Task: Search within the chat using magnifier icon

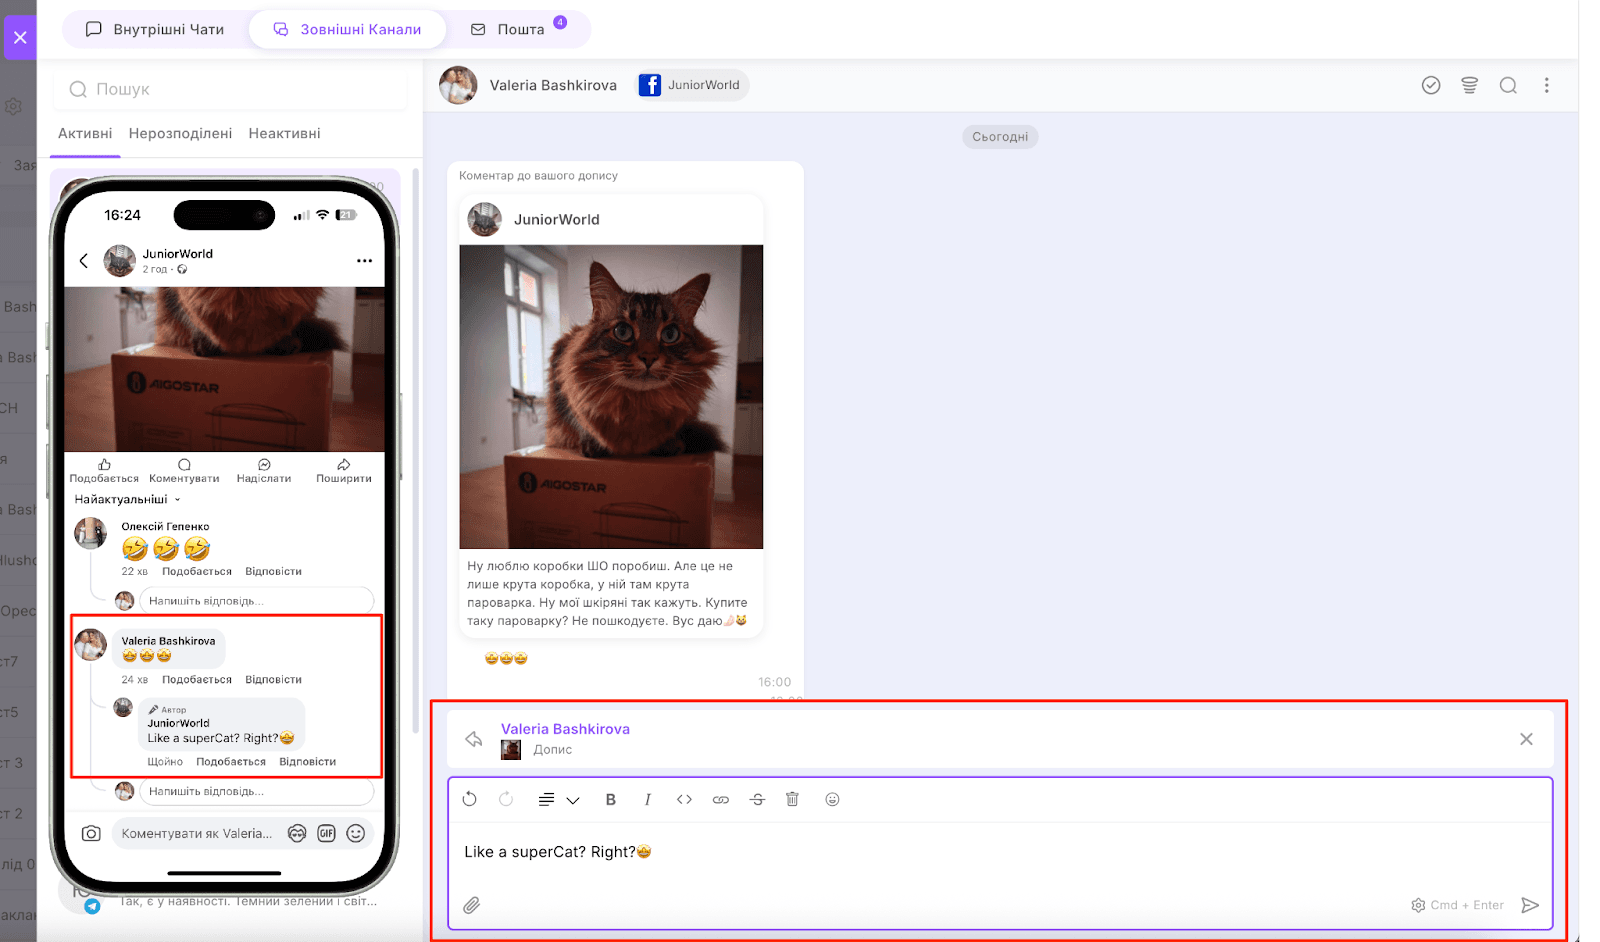Action: [1508, 85]
